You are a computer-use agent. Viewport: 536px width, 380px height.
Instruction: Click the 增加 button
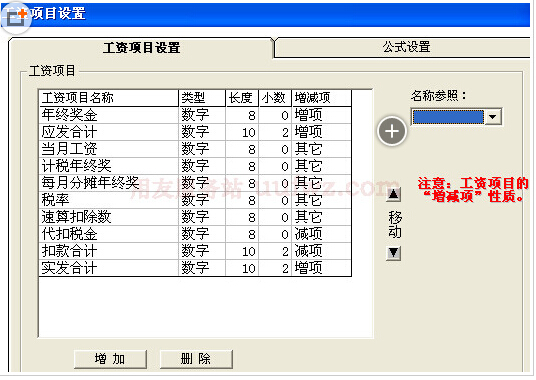tap(110, 359)
